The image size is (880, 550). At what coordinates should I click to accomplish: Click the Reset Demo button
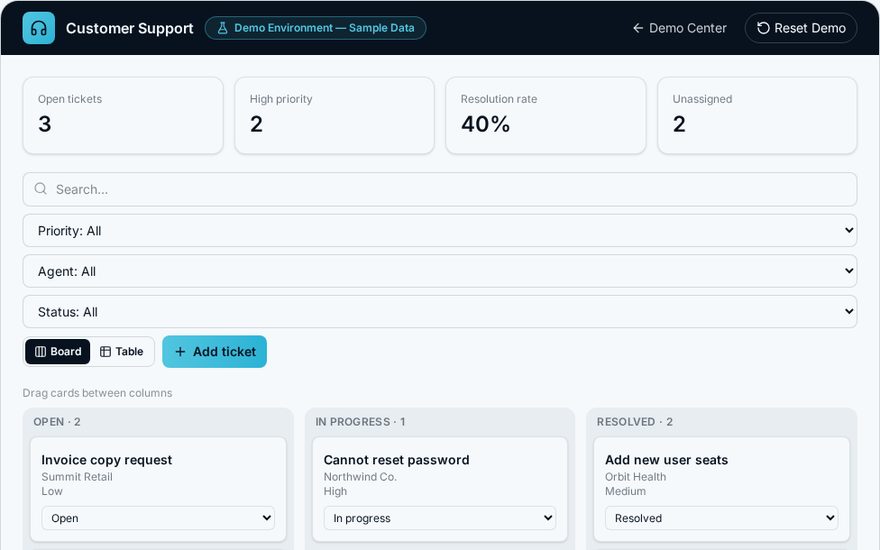pos(801,28)
